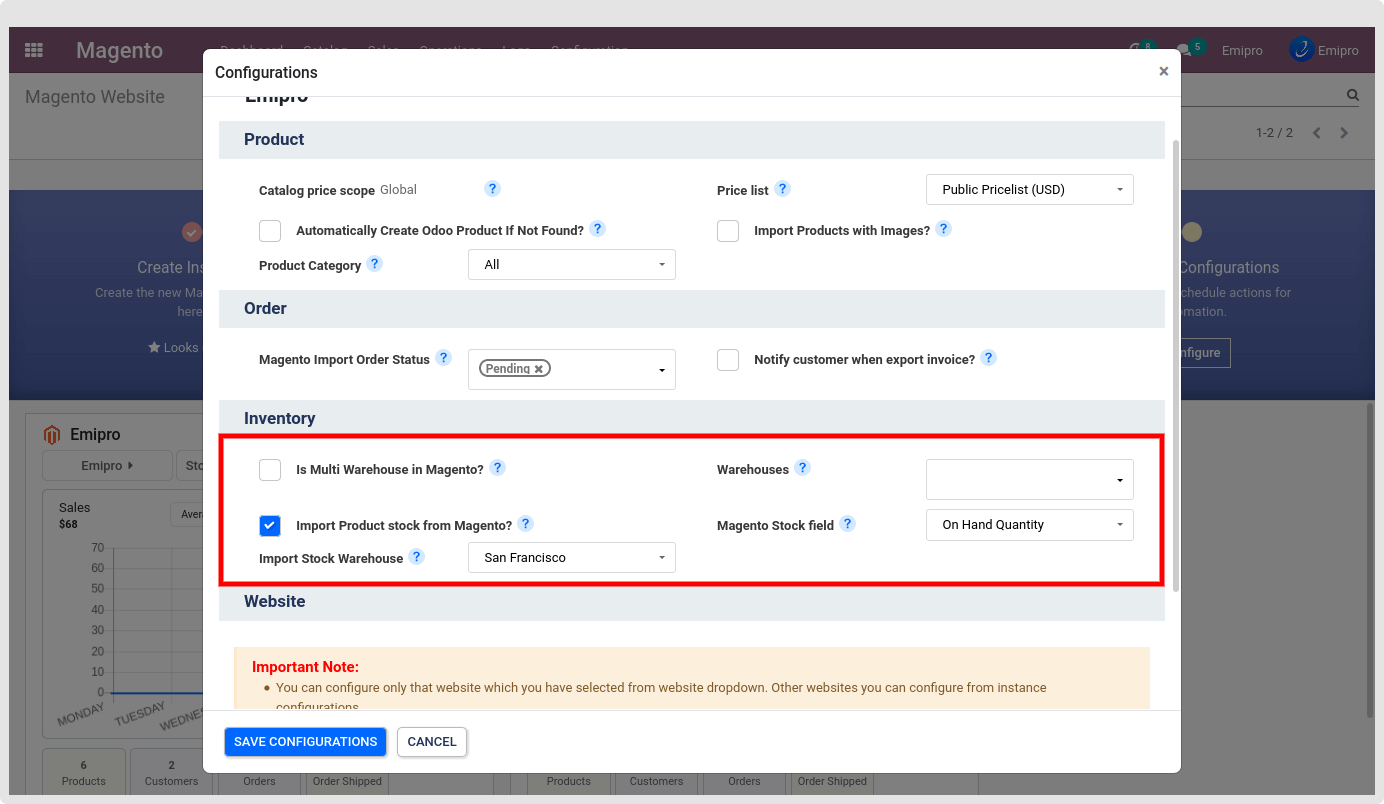The image size is (1384, 804).
Task: Close the Configurations dialog
Action: (x=1164, y=72)
